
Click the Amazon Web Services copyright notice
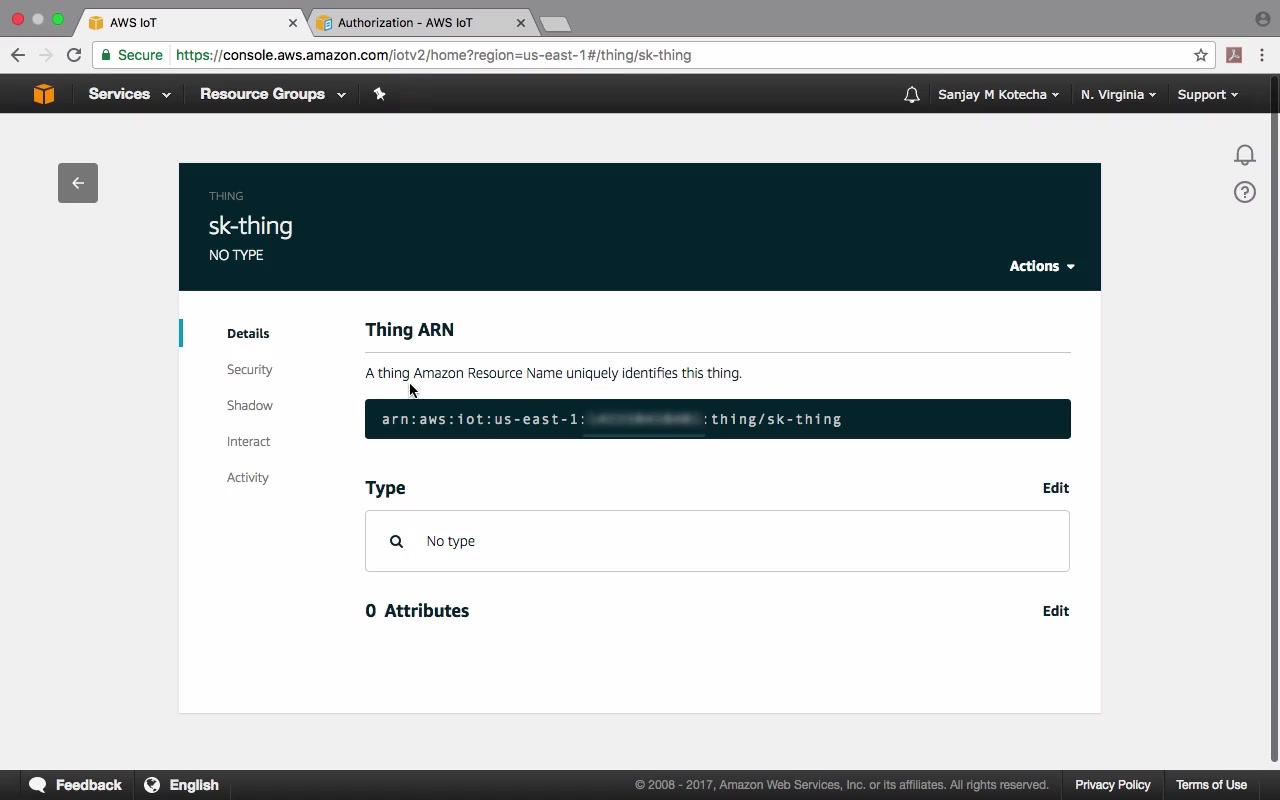[x=842, y=785]
